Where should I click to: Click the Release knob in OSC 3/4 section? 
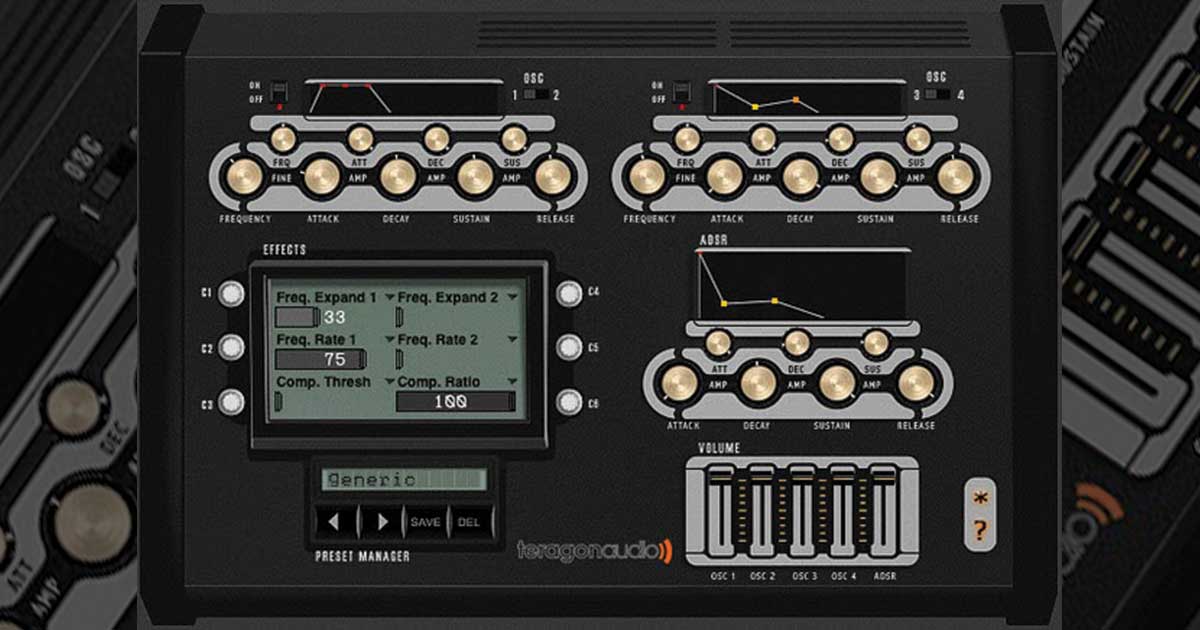click(955, 177)
